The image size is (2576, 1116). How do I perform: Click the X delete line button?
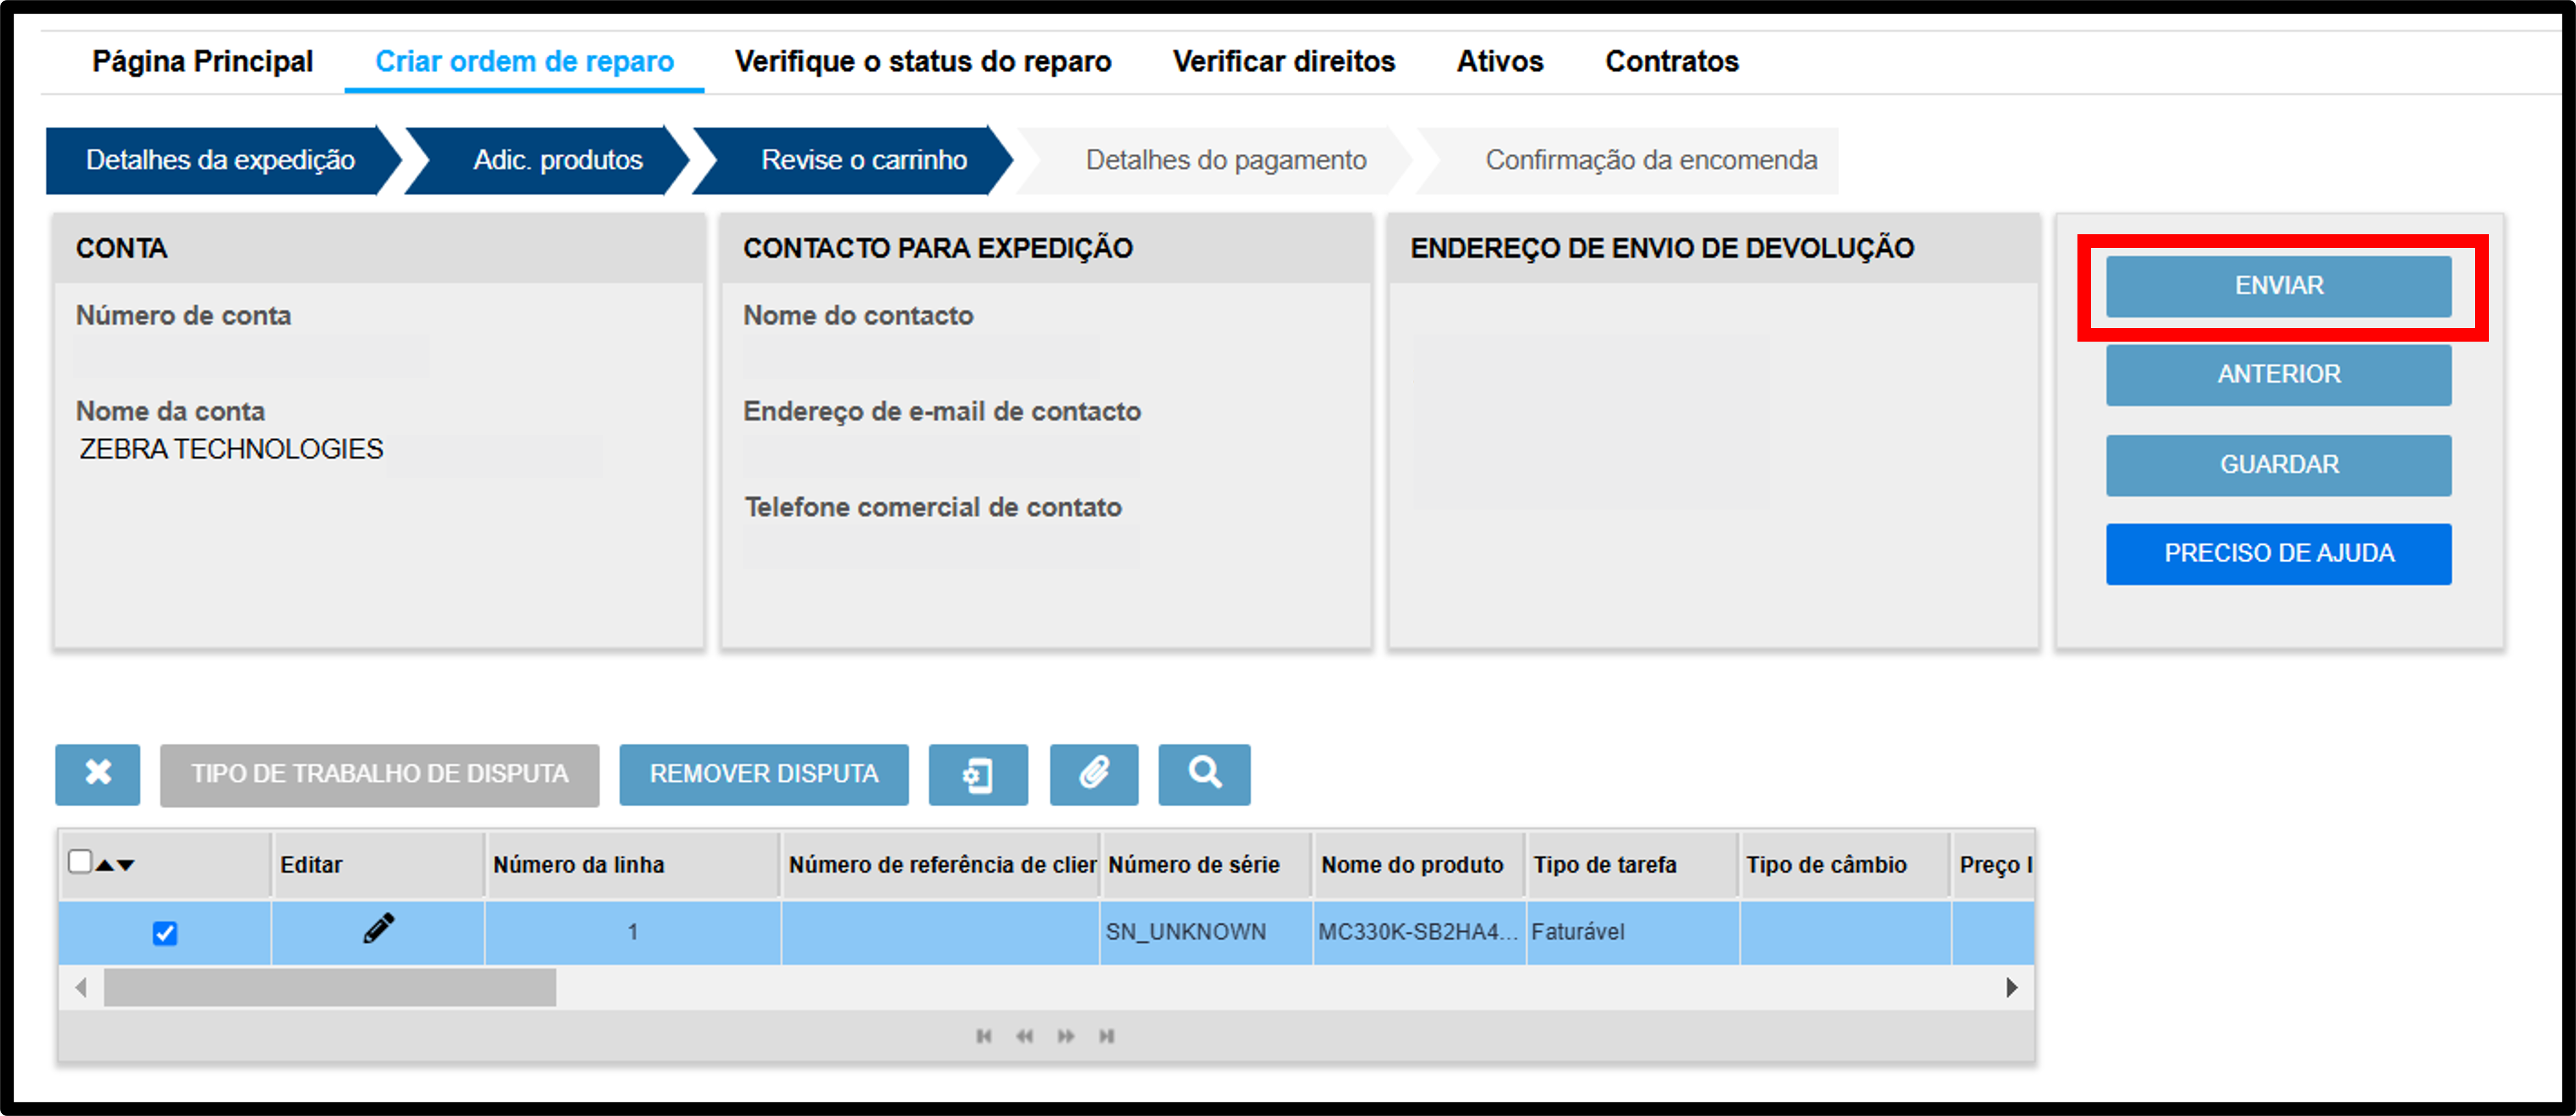pyautogui.click(x=98, y=774)
